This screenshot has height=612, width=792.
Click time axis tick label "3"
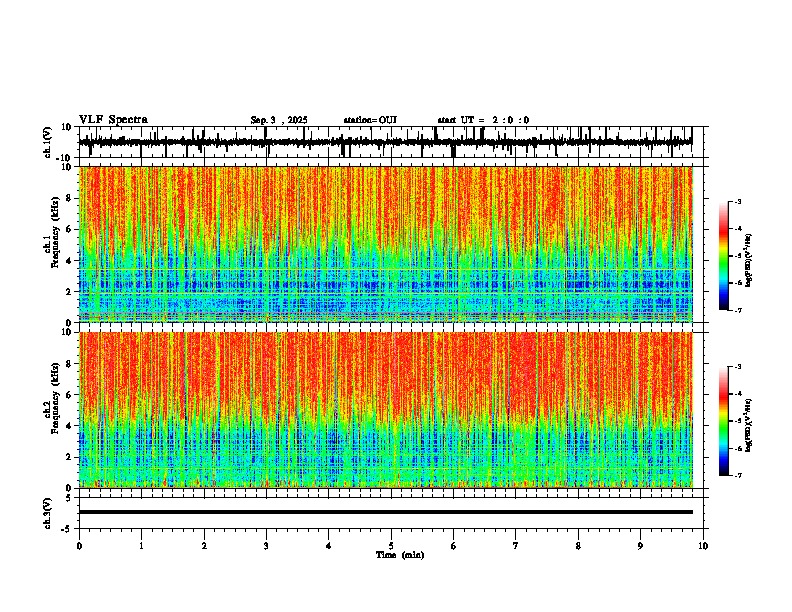pos(266,546)
